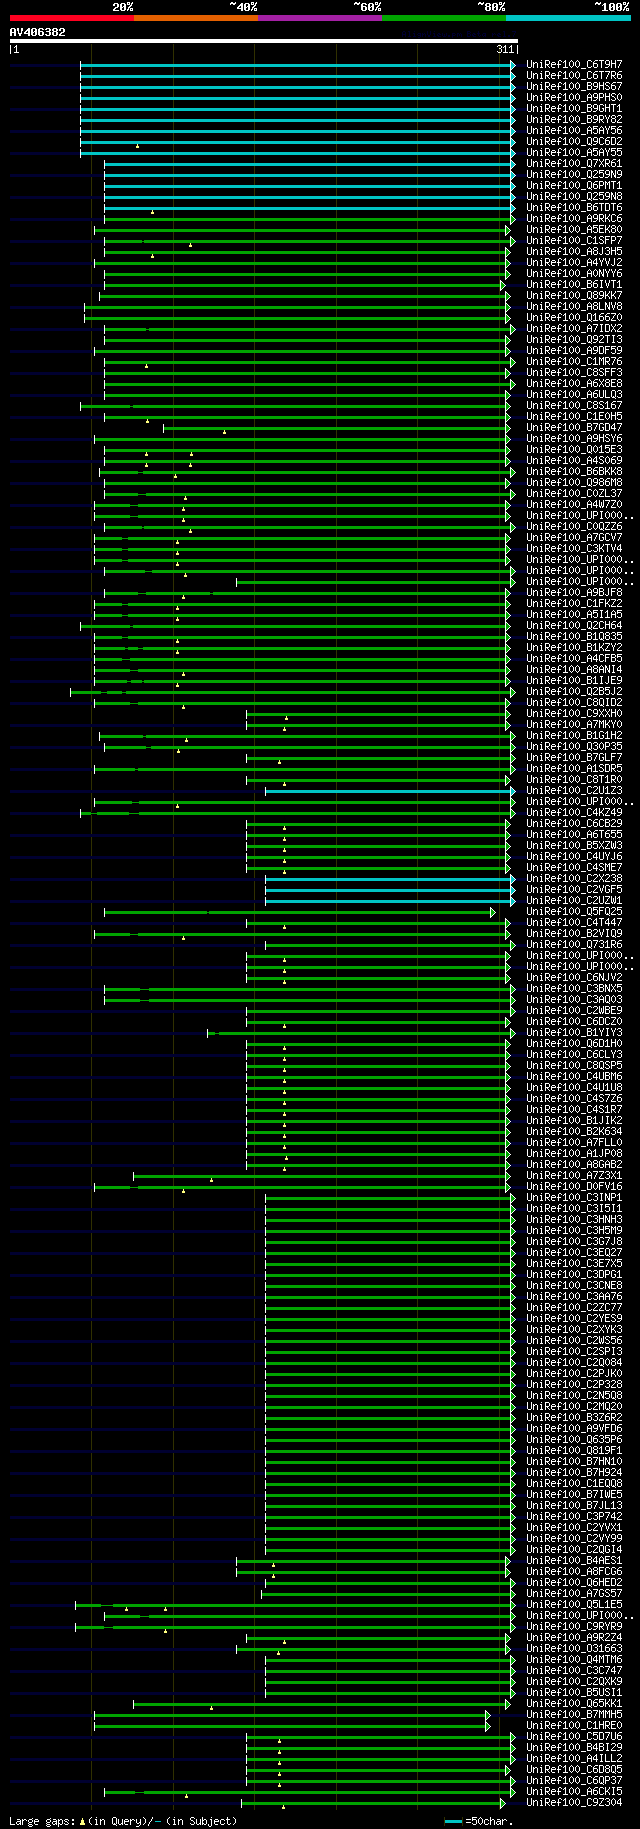Select hit label UniRef100_A7IDX2

click(x=574, y=329)
